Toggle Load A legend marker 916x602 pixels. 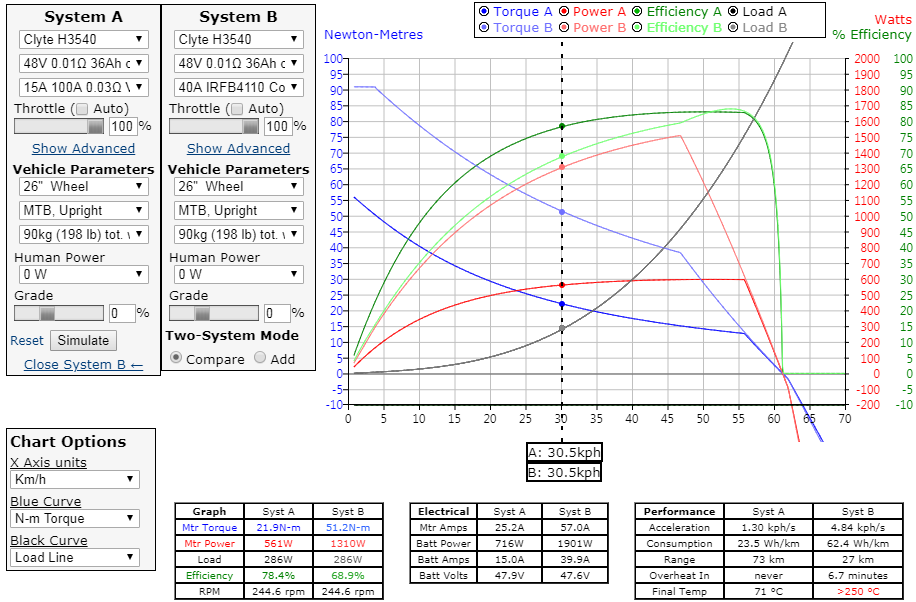click(x=735, y=12)
